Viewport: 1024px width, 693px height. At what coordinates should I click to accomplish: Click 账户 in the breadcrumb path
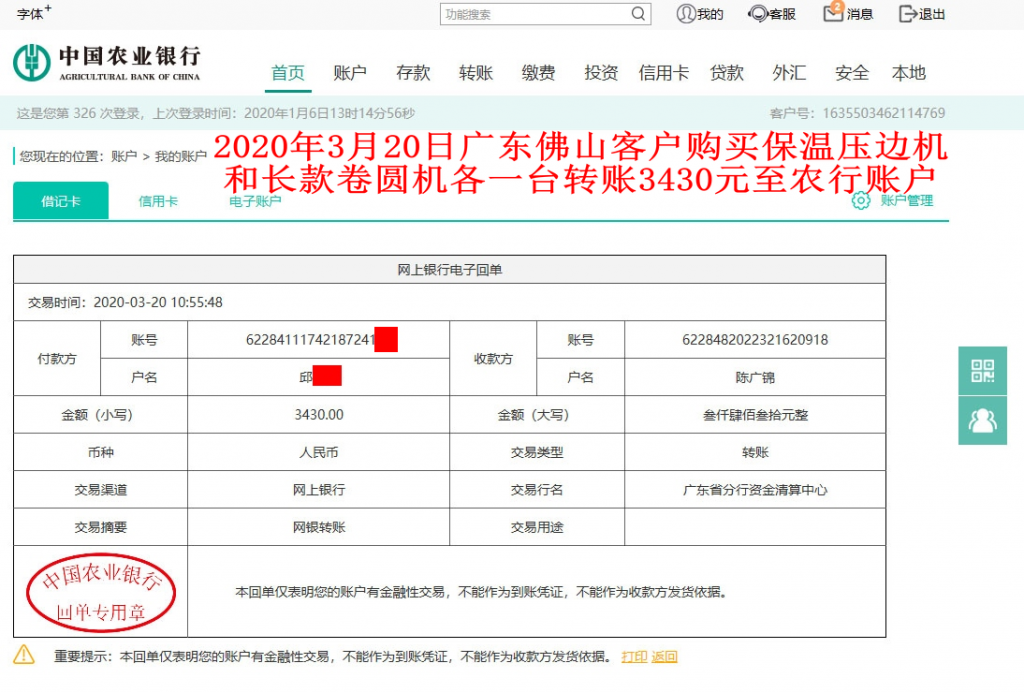(122, 155)
